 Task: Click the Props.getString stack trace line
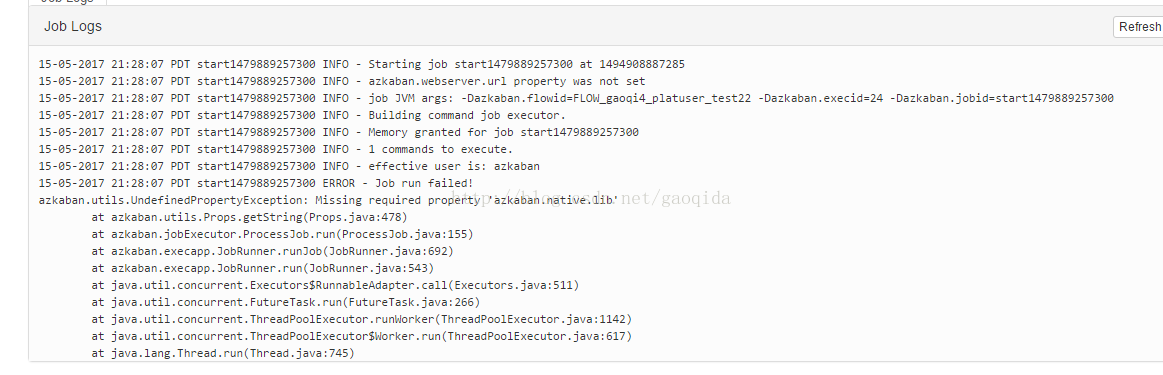(249, 218)
